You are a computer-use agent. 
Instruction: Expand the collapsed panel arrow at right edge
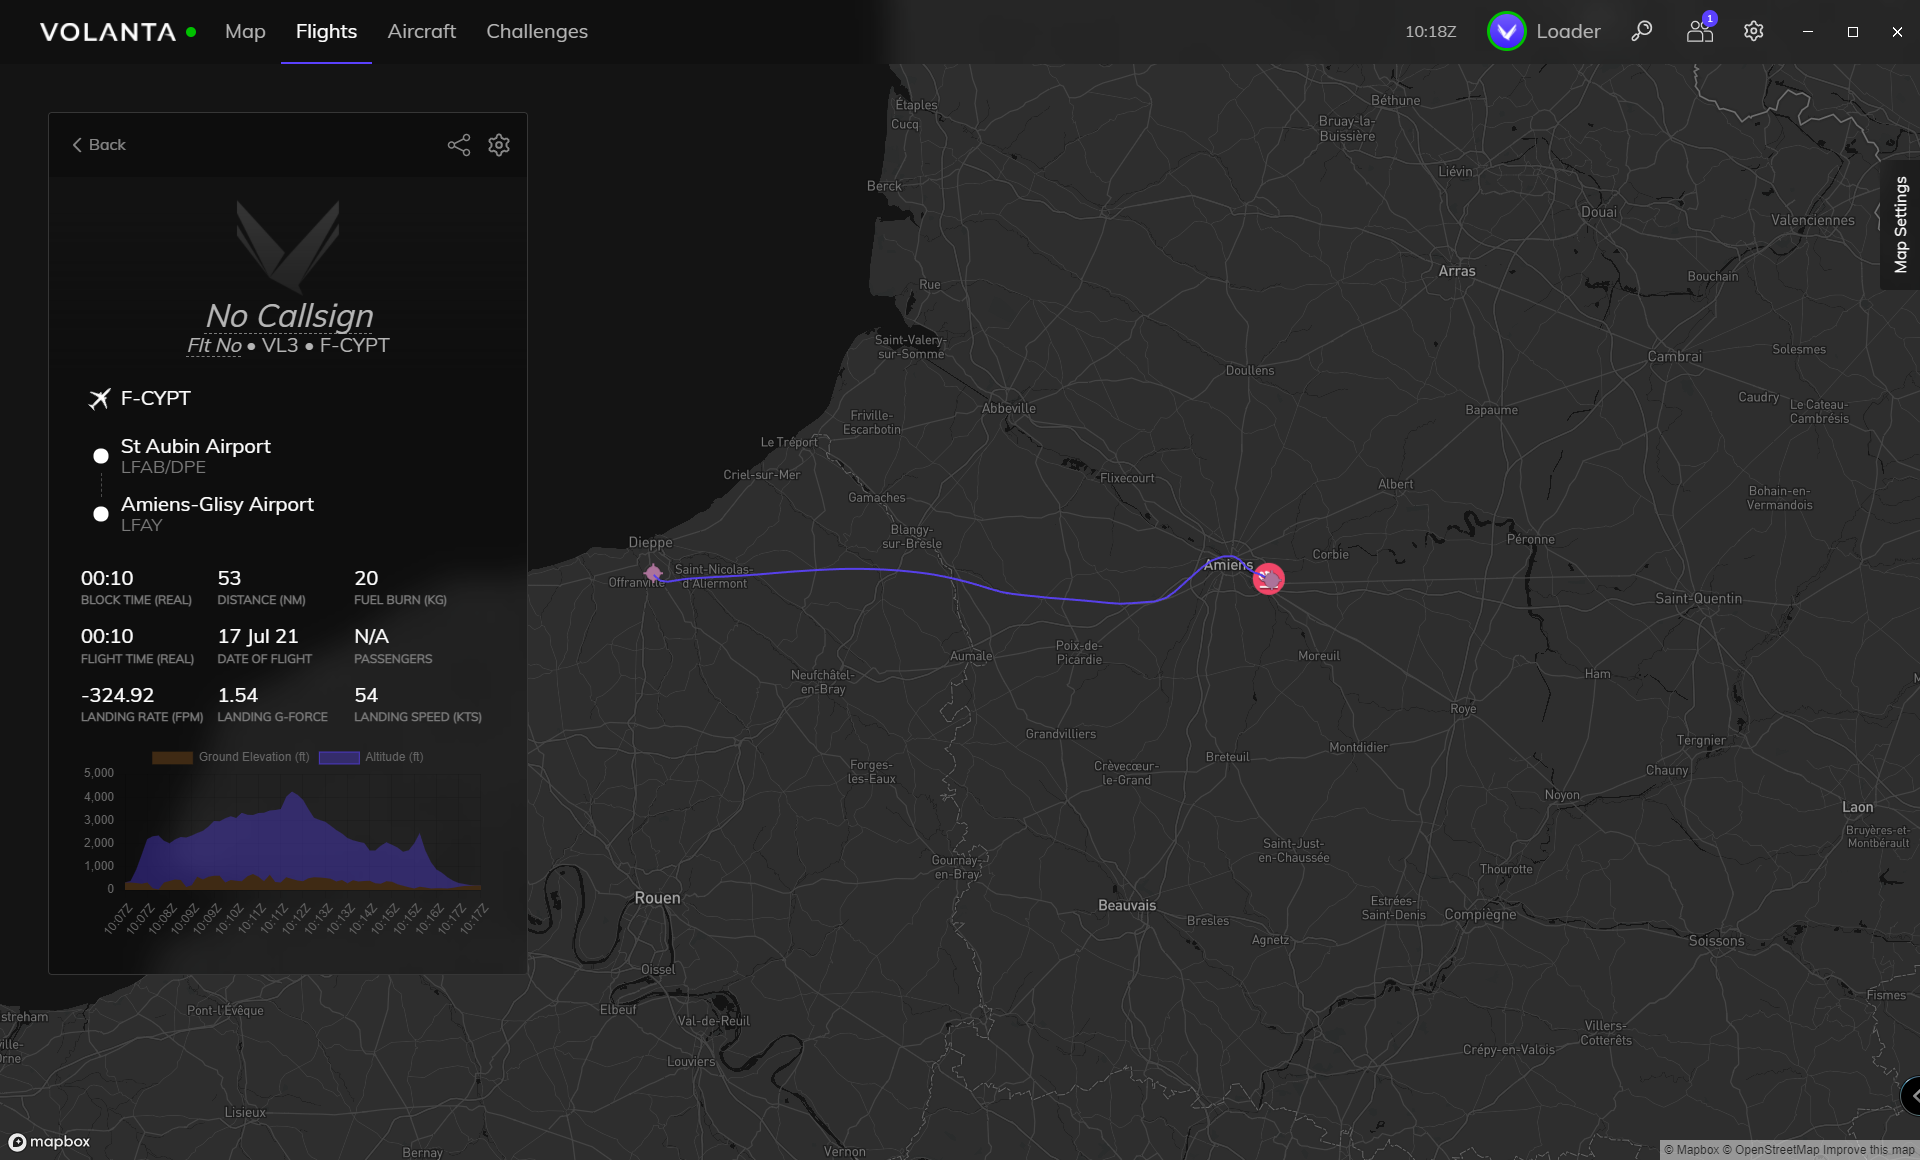[x=1911, y=1095]
